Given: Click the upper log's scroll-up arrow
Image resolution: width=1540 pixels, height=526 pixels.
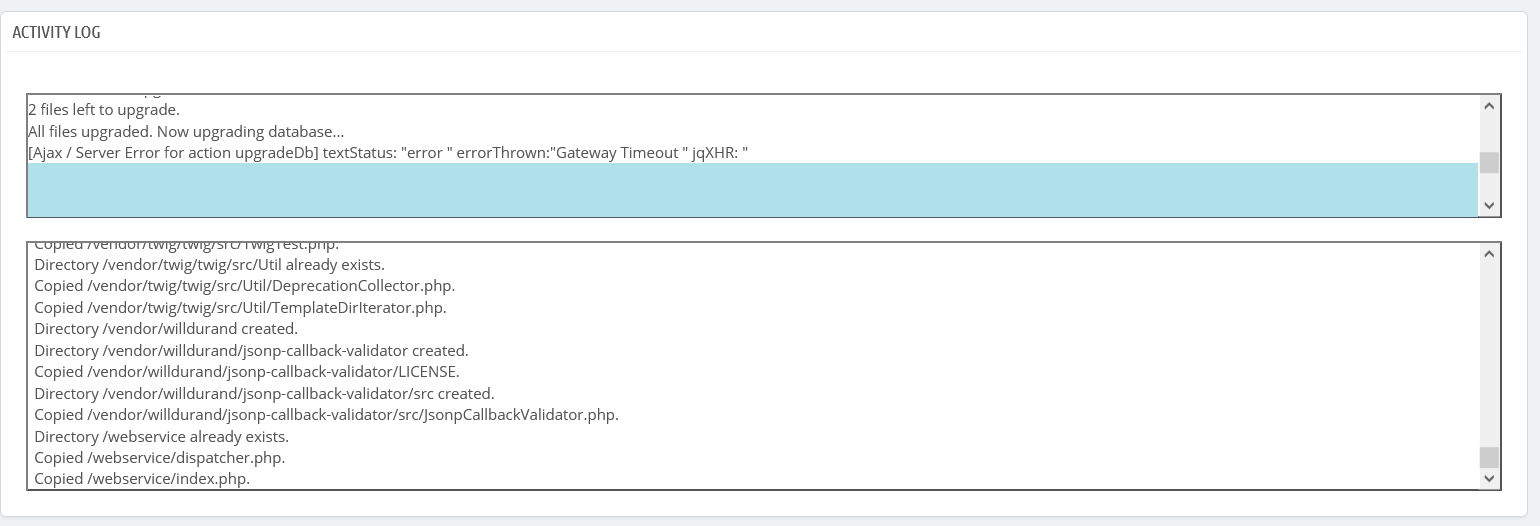Looking at the screenshot, I should (x=1489, y=106).
